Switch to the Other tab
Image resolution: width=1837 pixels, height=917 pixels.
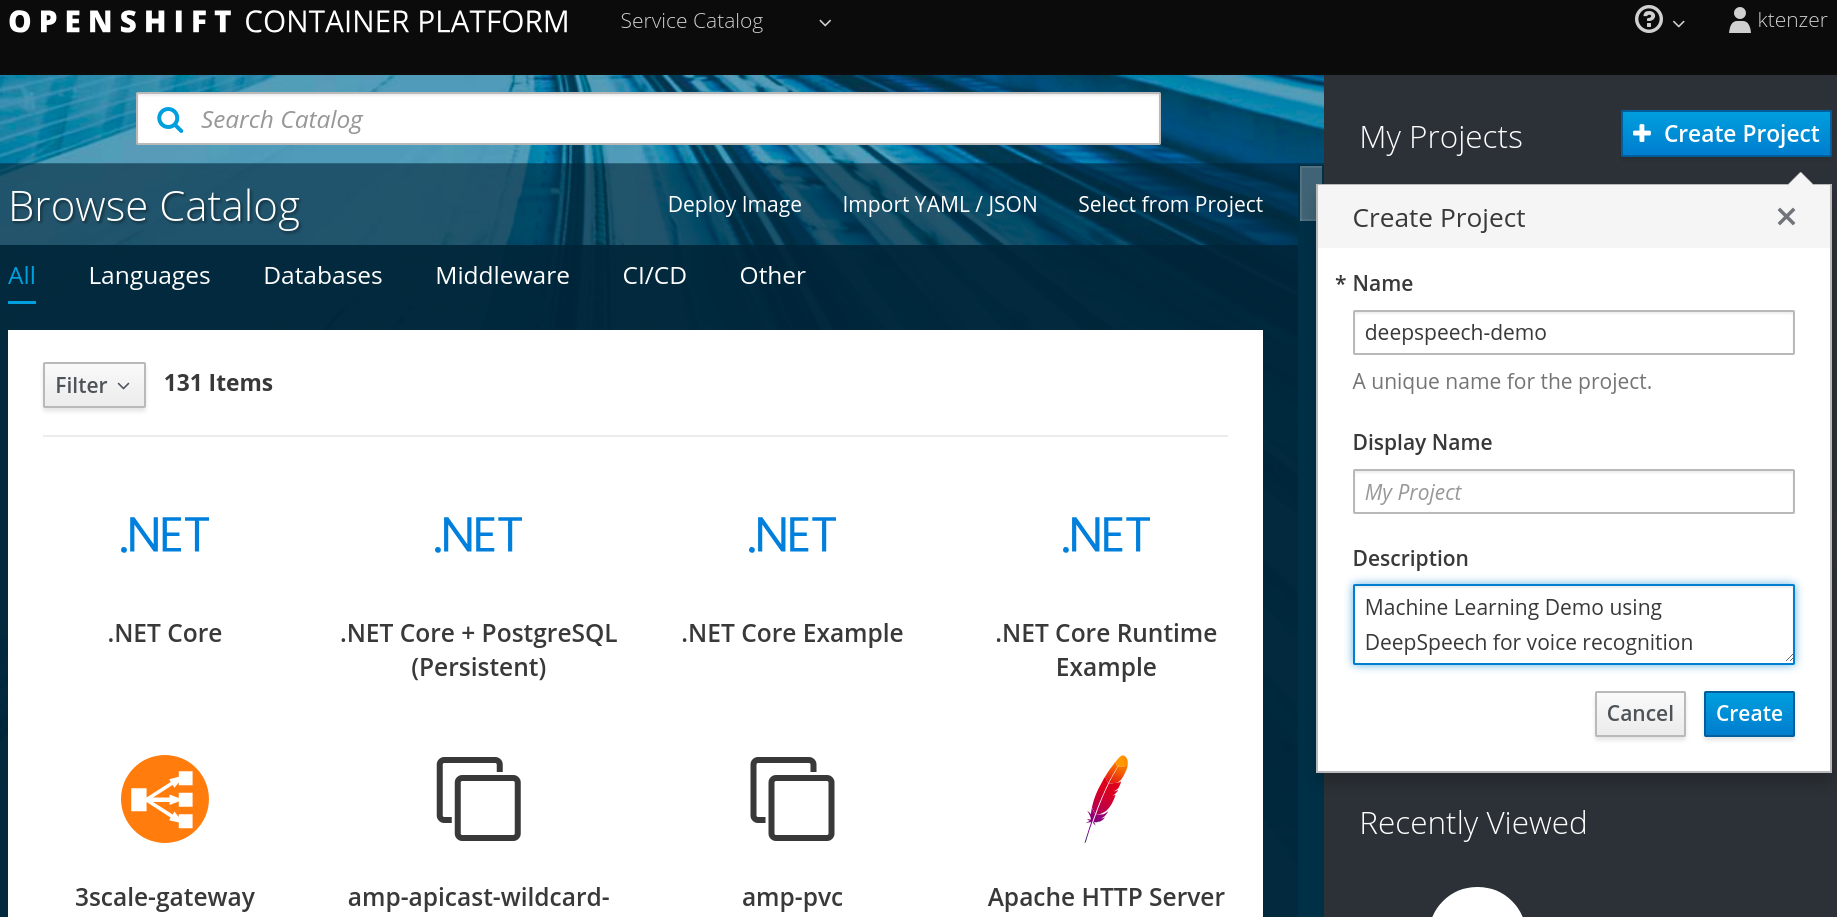coord(772,275)
